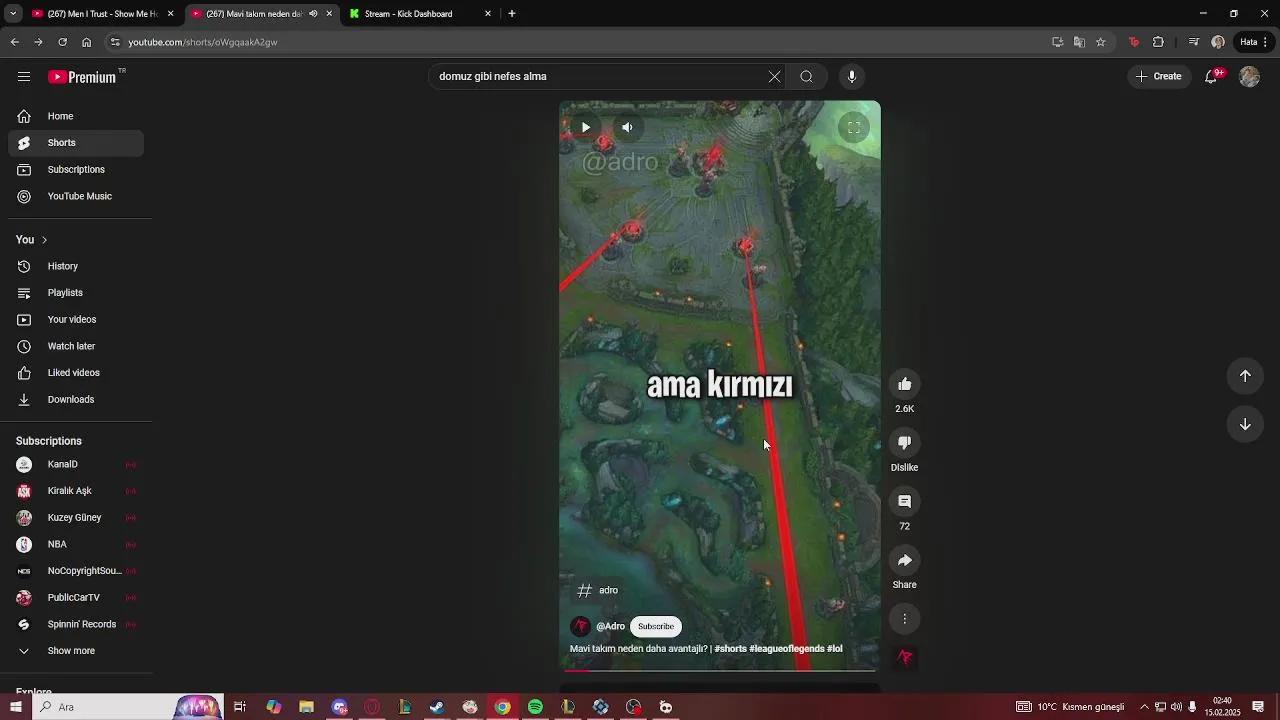Screen dimensions: 1280x720
Task: Click the browser home button
Action: point(87,42)
